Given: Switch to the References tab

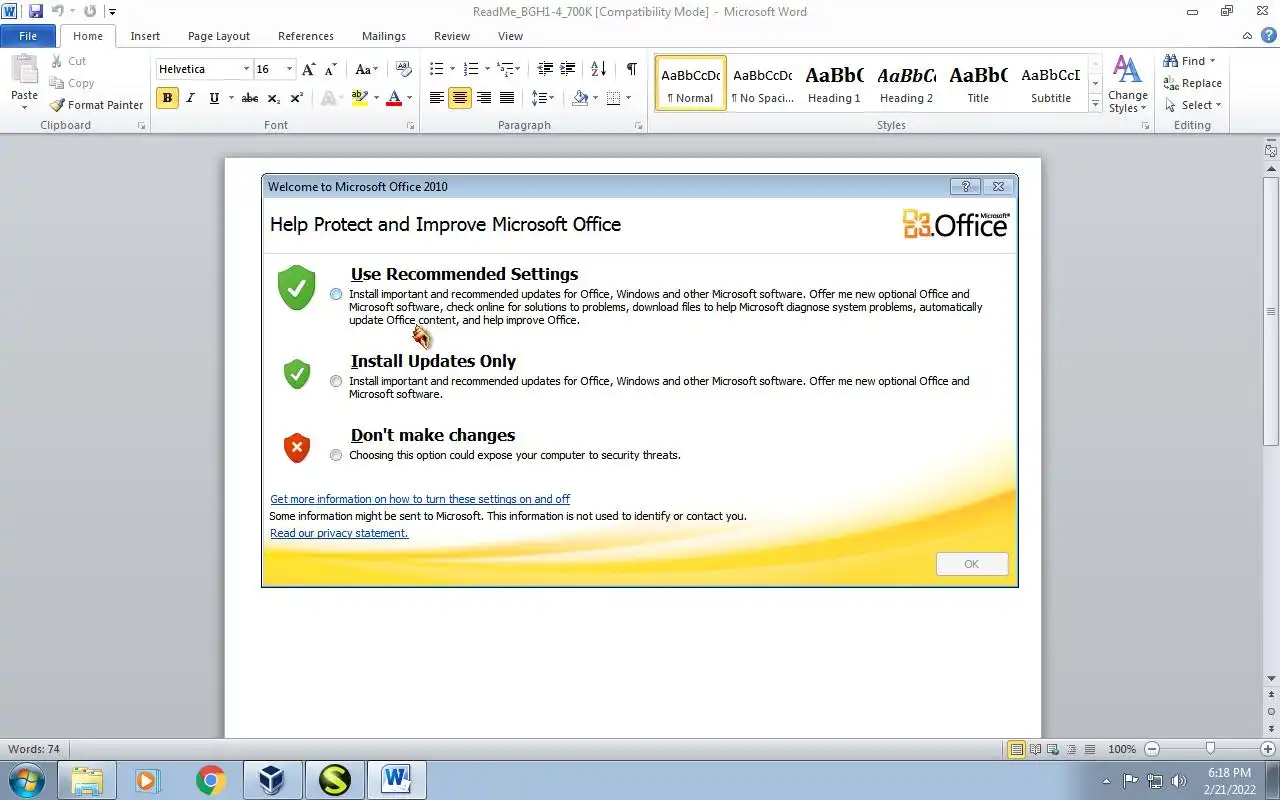Looking at the screenshot, I should (306, 36).
